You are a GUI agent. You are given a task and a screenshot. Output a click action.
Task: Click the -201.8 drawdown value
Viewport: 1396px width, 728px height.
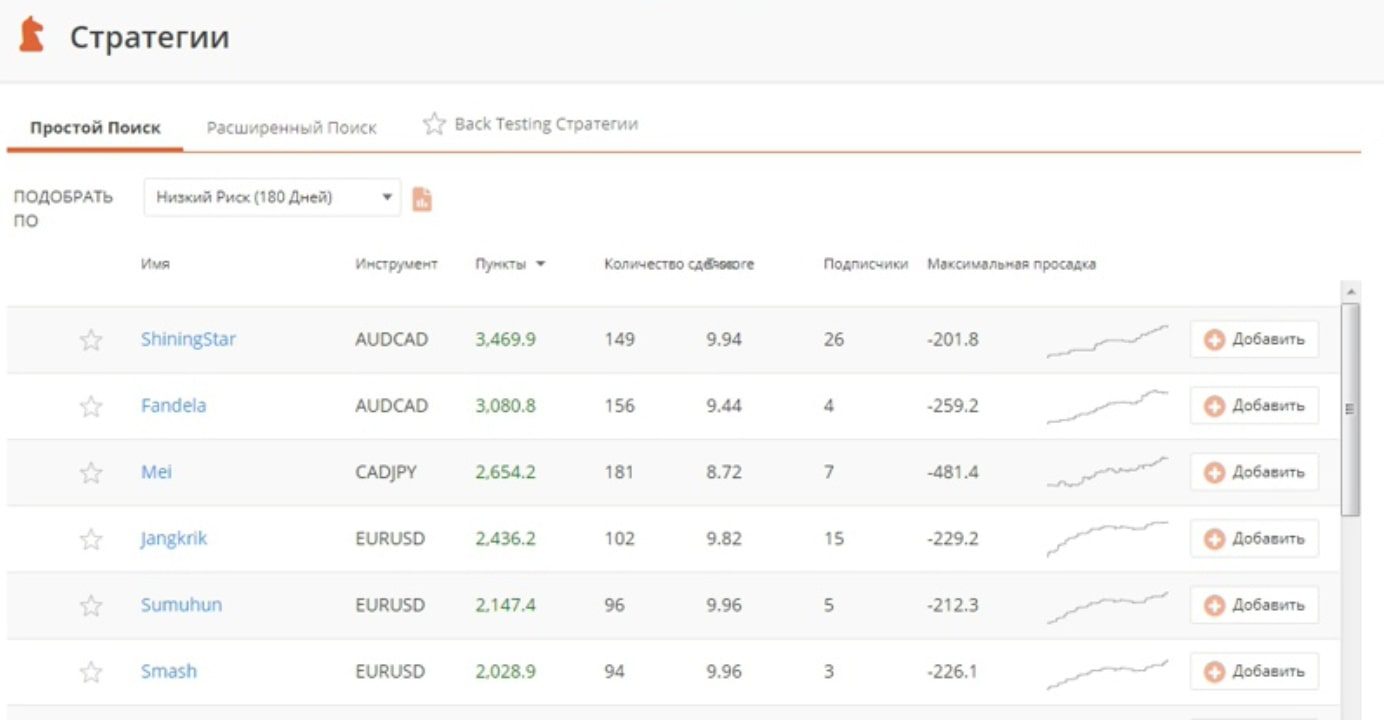pyautogui.click(x=952, y=339)
